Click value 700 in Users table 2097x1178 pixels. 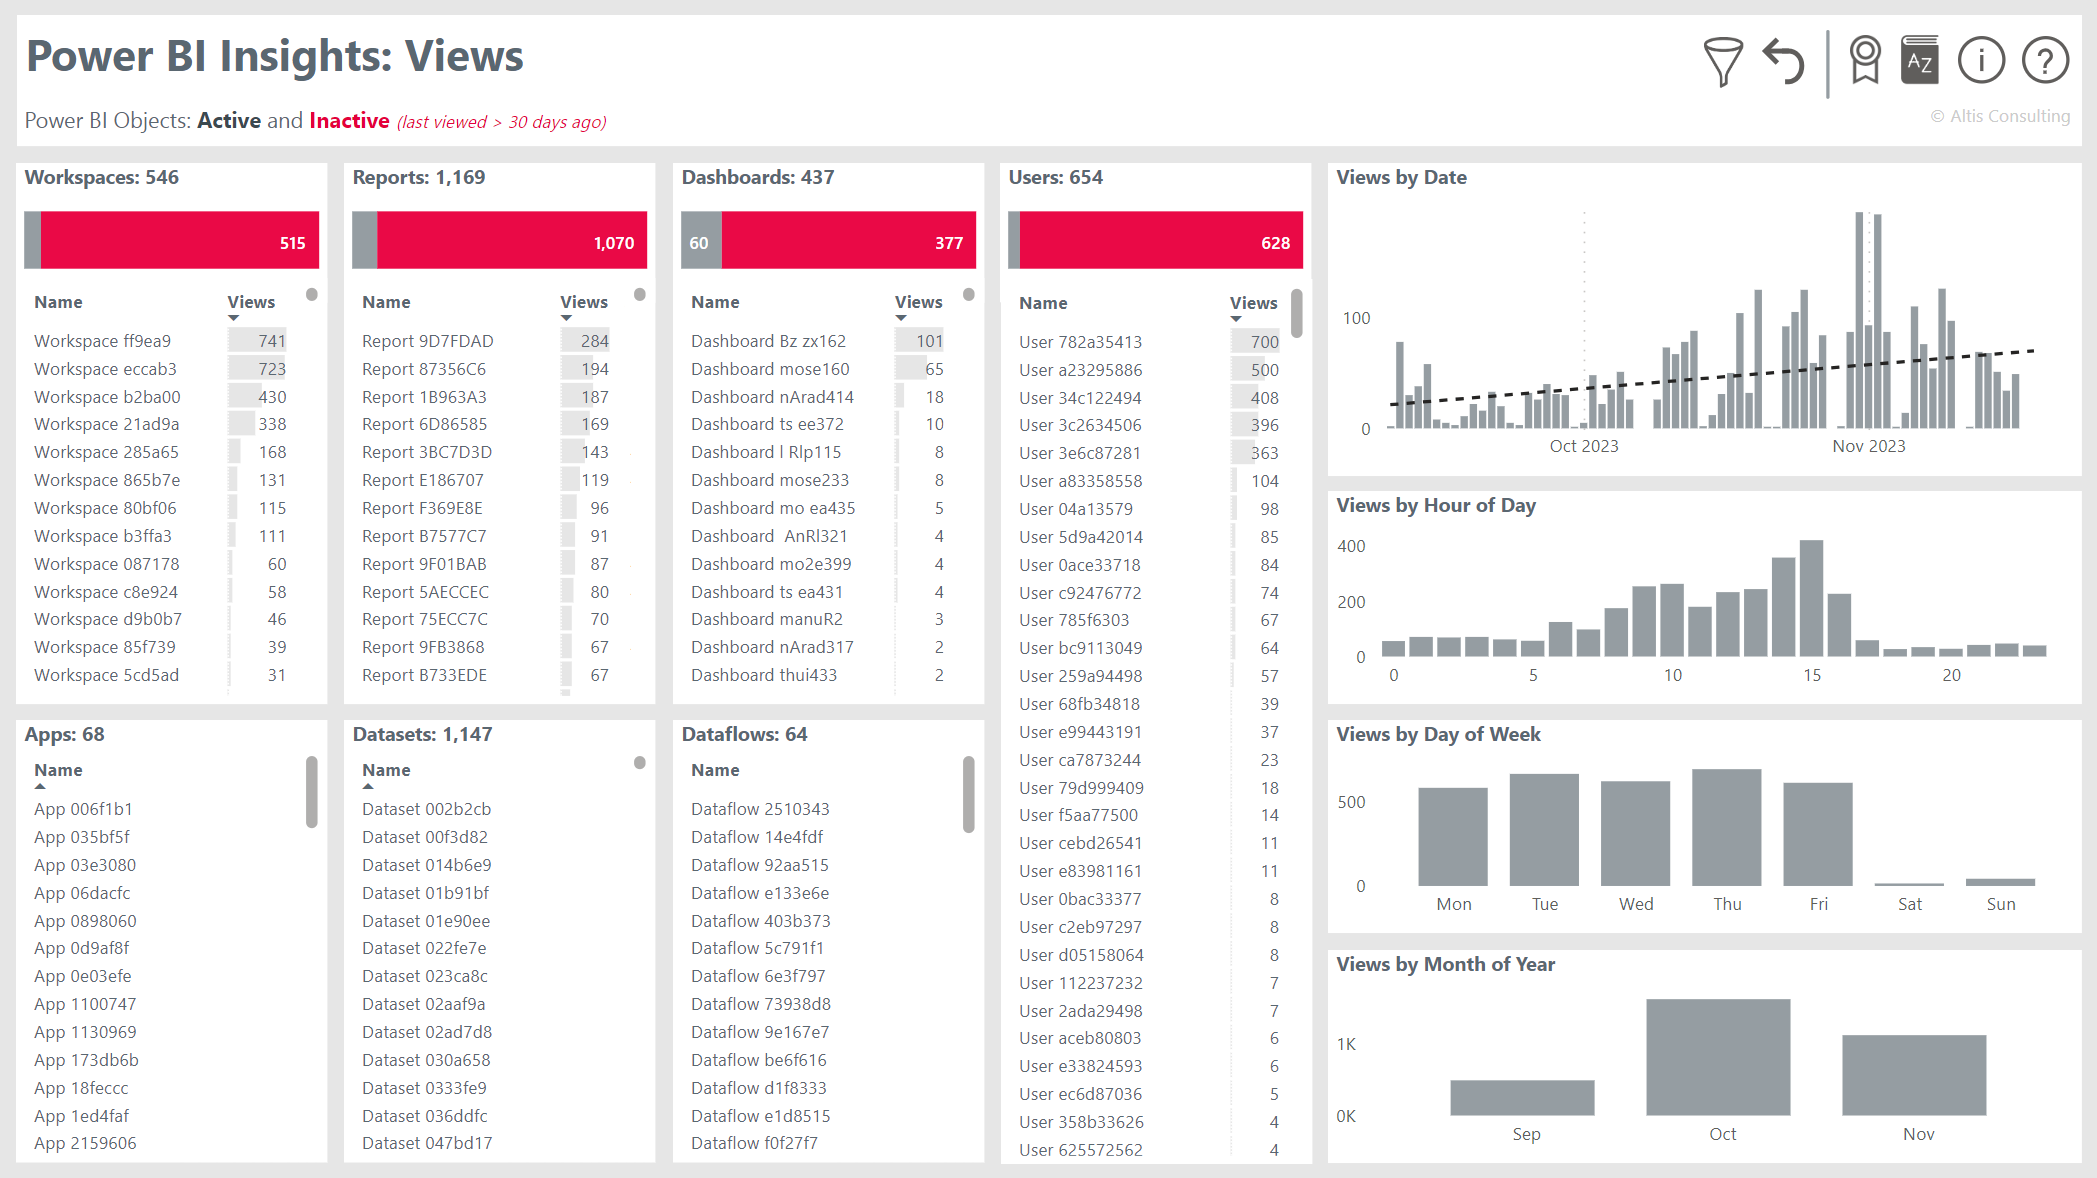pyautogui.click(x=1264, y=342)
